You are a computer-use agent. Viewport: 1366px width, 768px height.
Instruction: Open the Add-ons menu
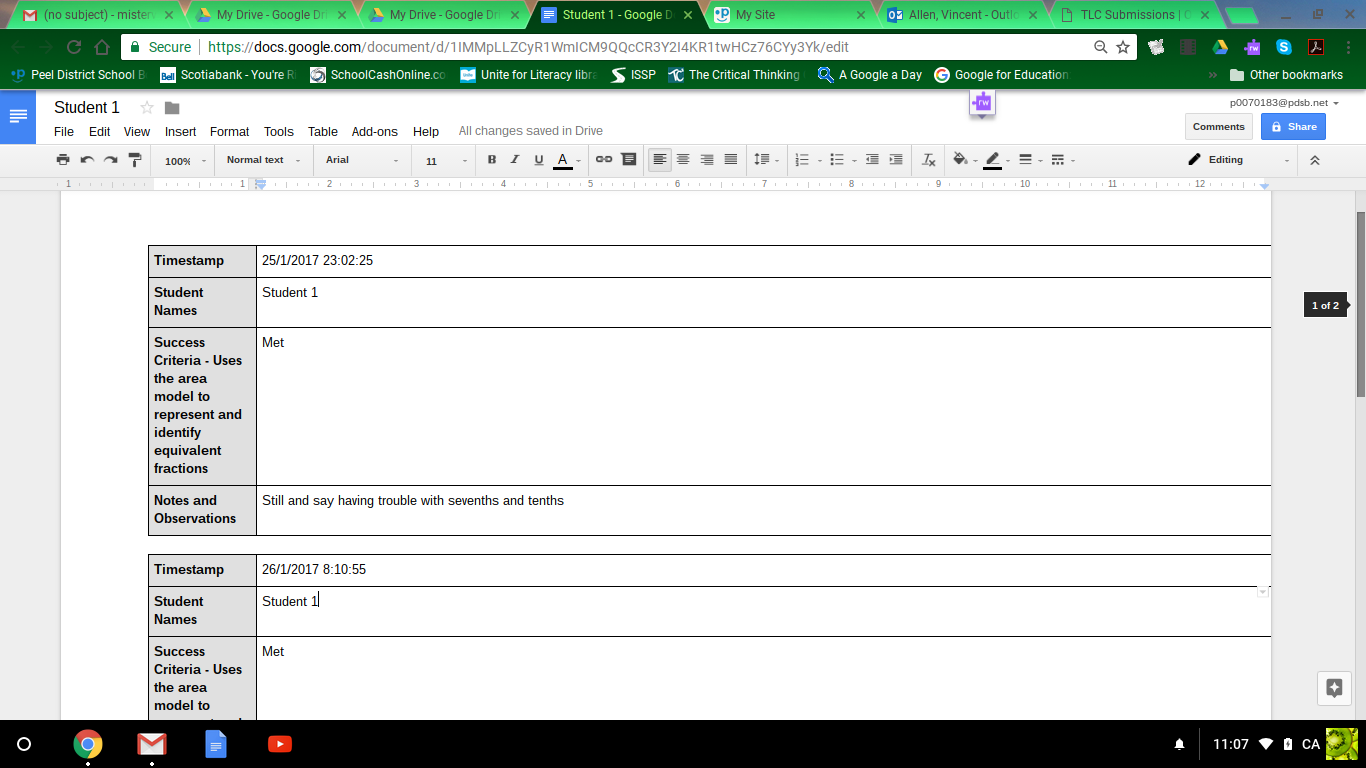(x=374, y=131)
